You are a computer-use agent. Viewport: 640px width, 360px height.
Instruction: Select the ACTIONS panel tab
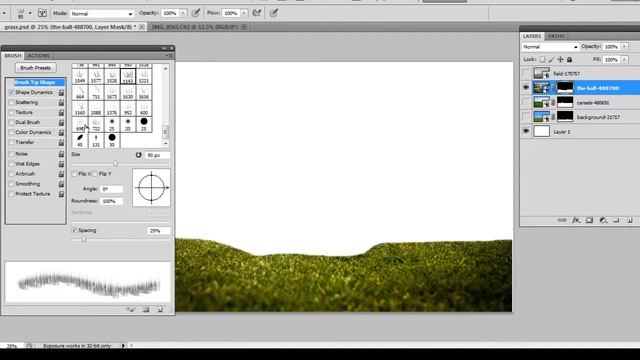38,56
